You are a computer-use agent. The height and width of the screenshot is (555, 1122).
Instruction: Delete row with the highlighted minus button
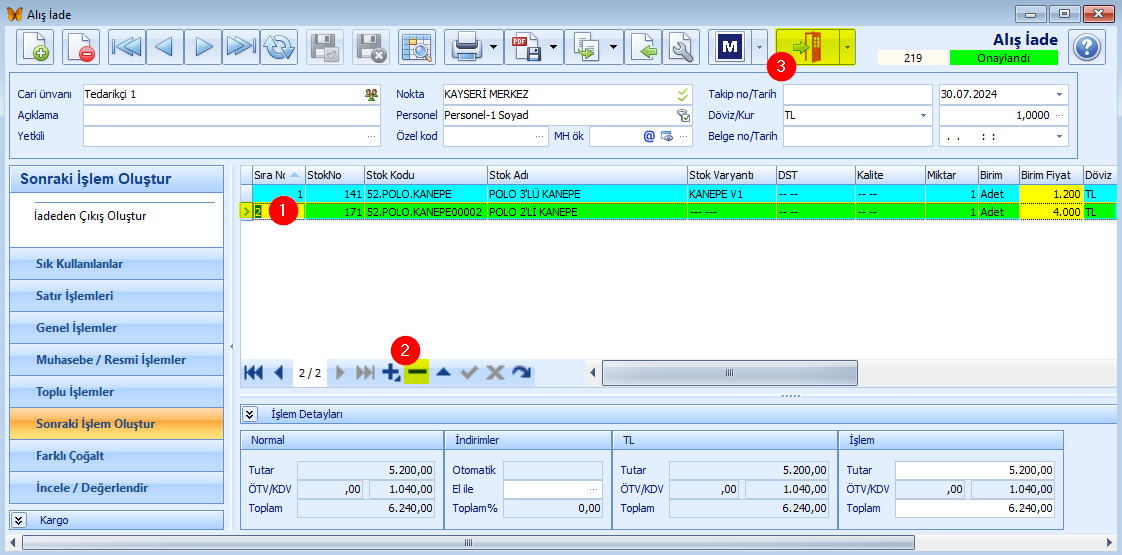[x=416, y=372]
